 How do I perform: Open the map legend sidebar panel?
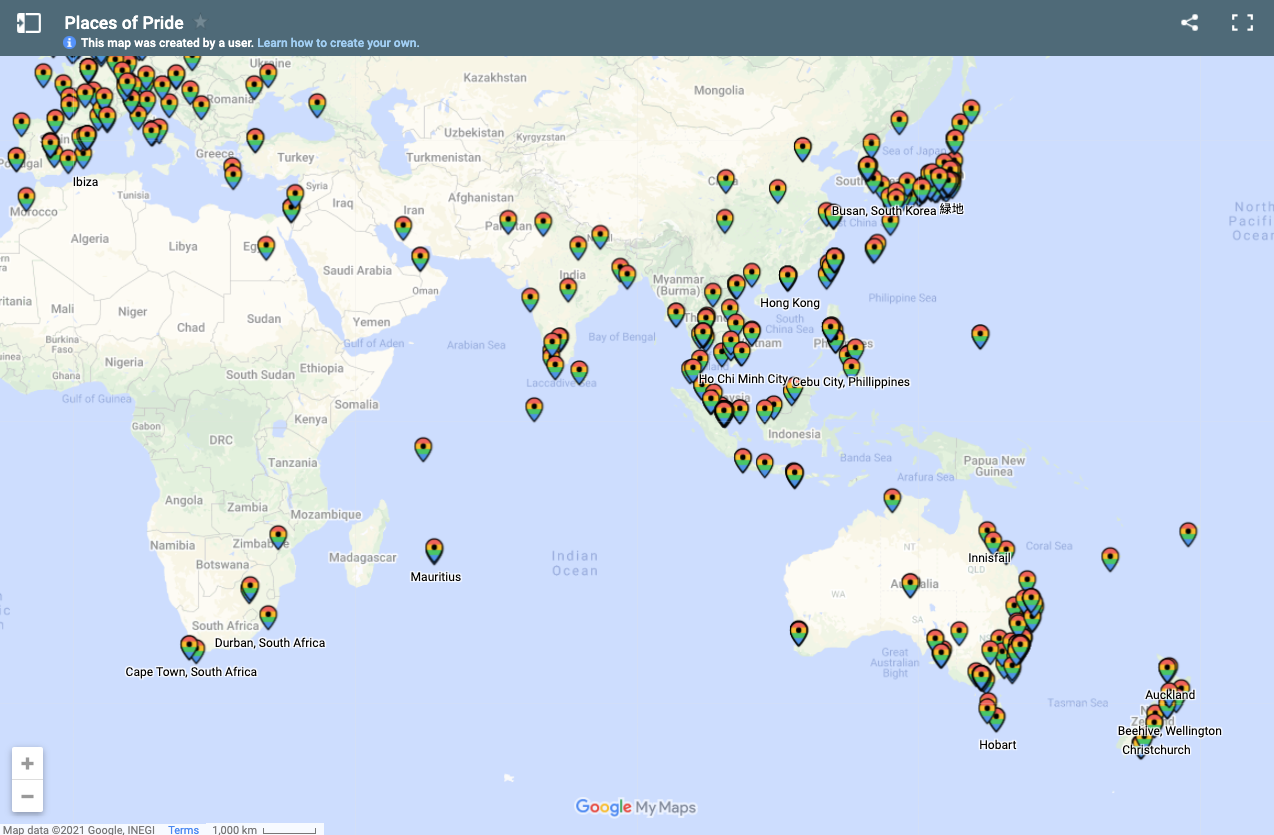coord(29,23)
